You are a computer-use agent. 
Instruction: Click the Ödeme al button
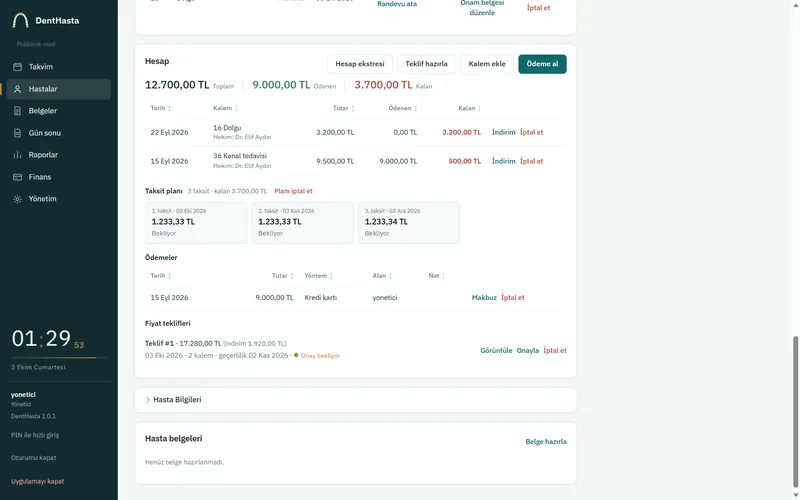point(542,64)
